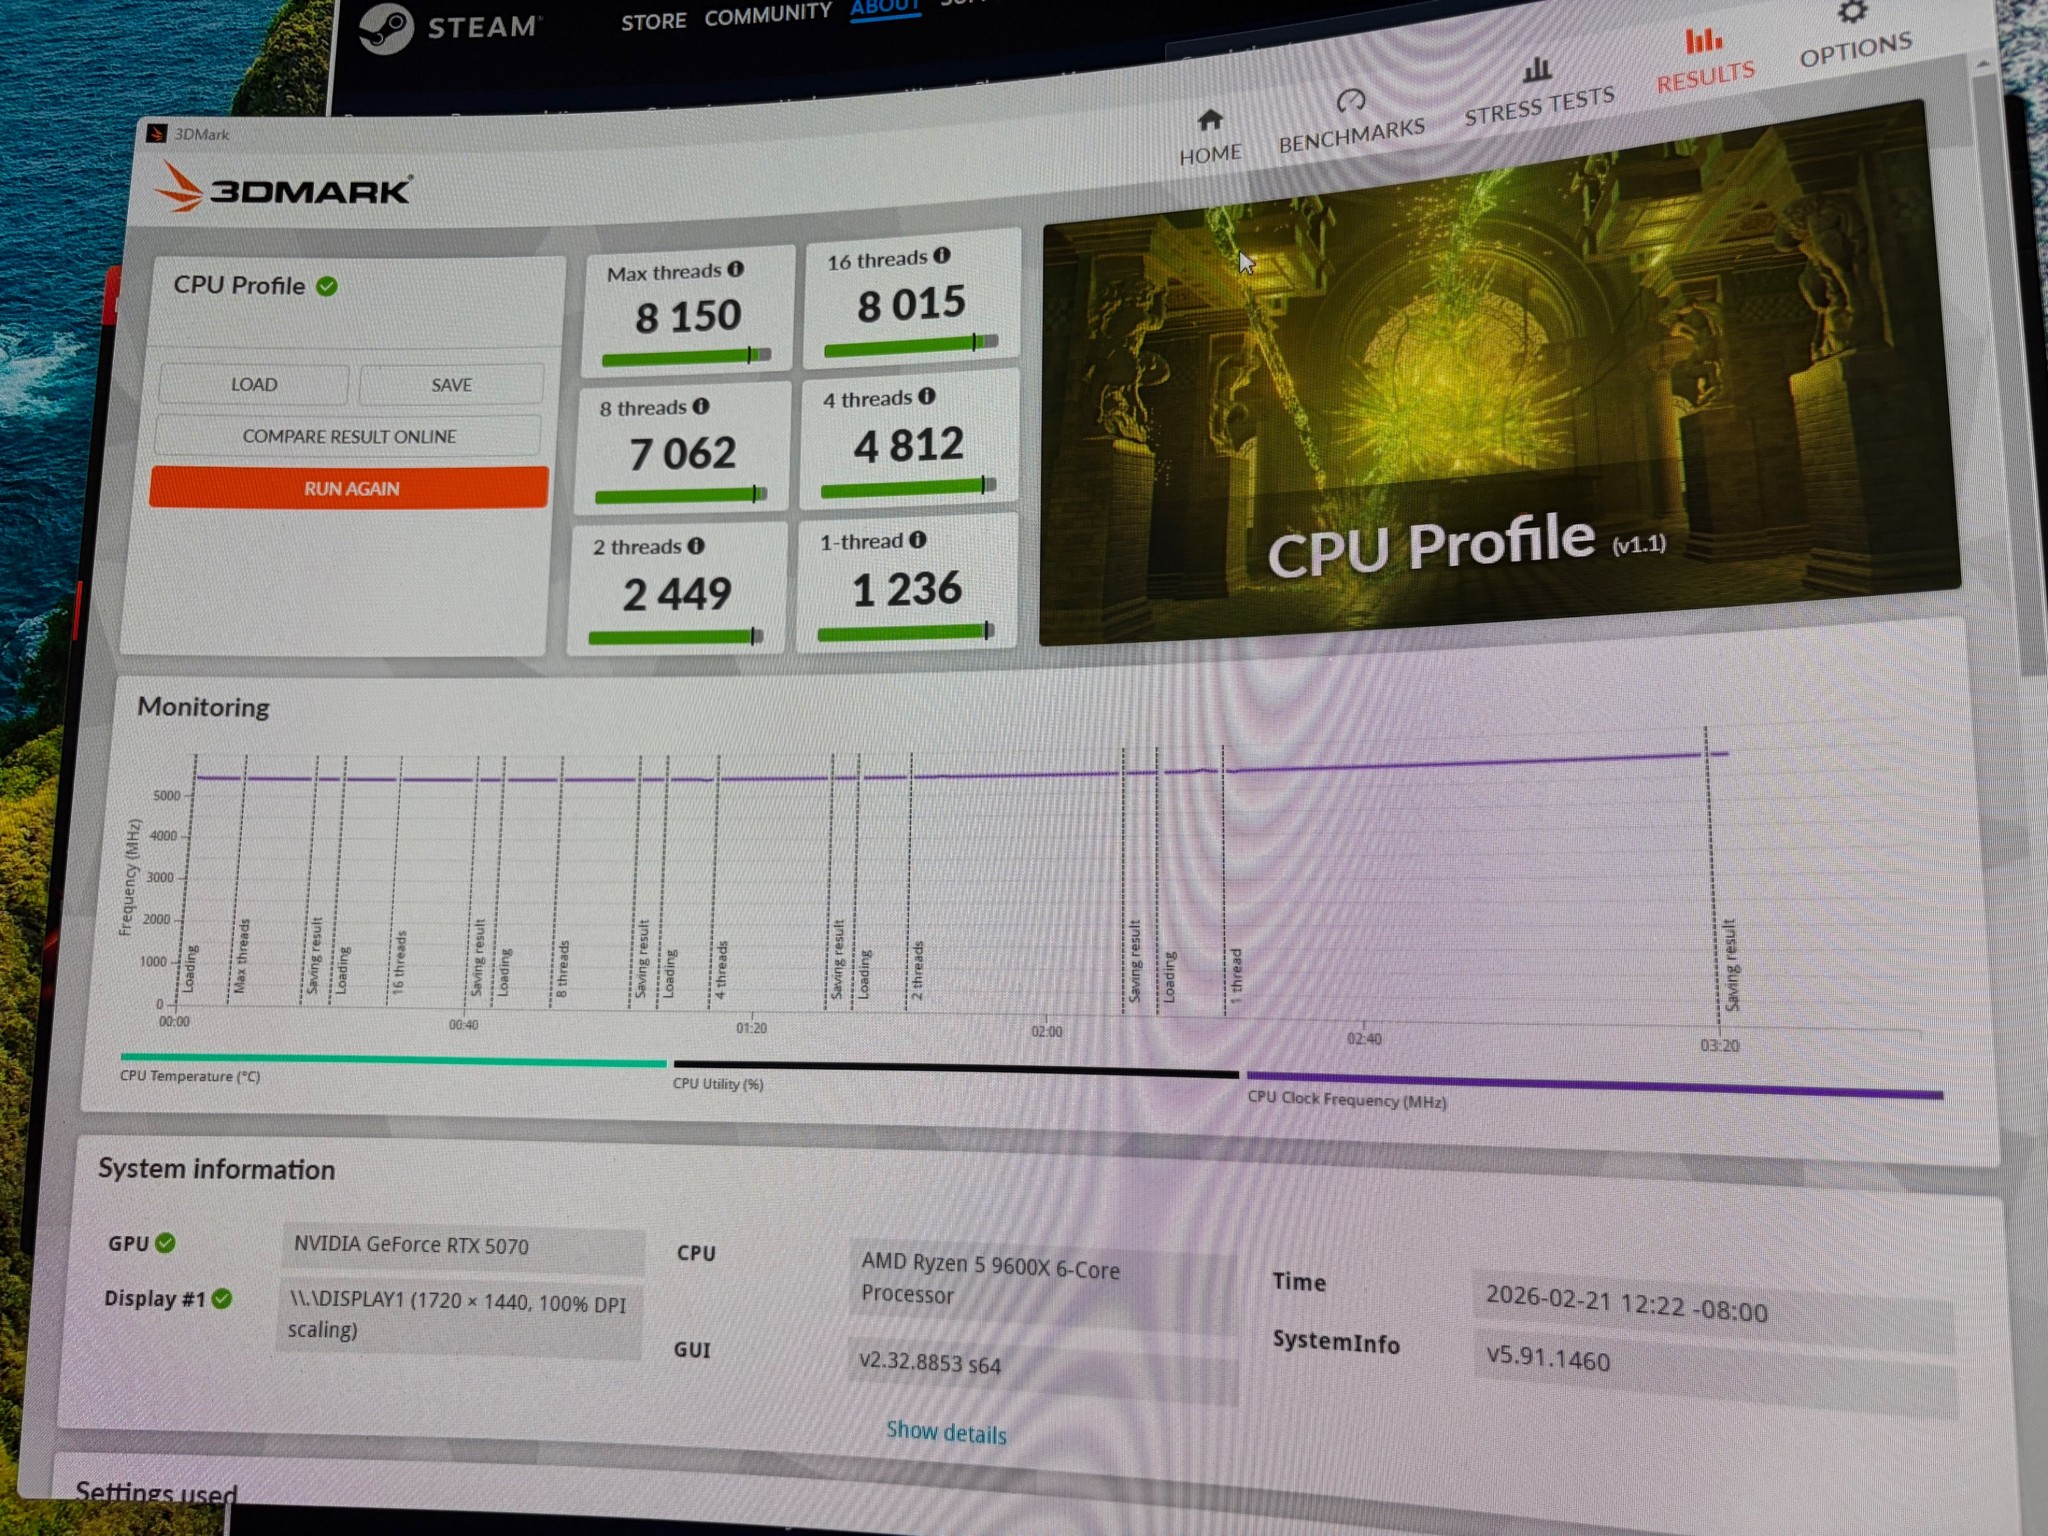Click the small 3DMark title bar icon

point(156,133)
